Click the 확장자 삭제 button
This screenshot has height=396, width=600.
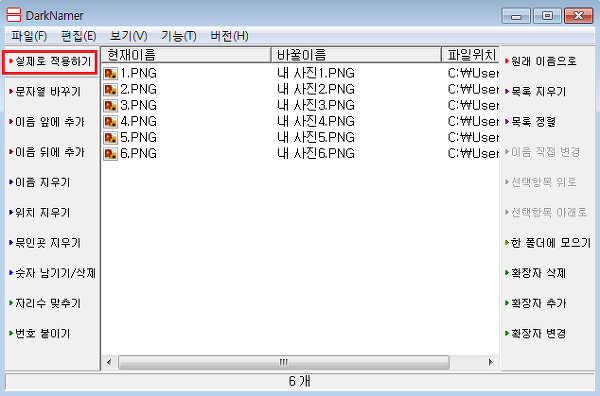[535, 273]
